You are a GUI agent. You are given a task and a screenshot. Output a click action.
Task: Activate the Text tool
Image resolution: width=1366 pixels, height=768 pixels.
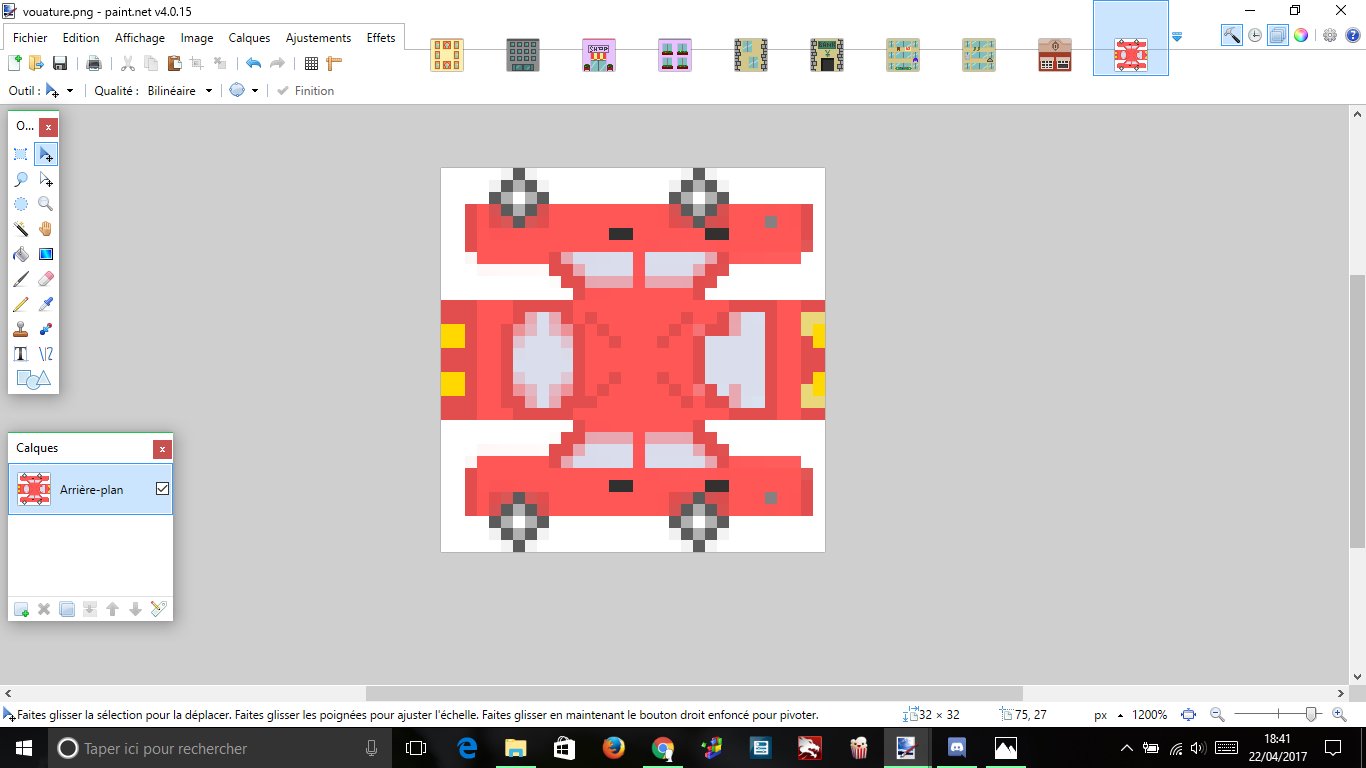pyautogui.click(x=20, y=354)
